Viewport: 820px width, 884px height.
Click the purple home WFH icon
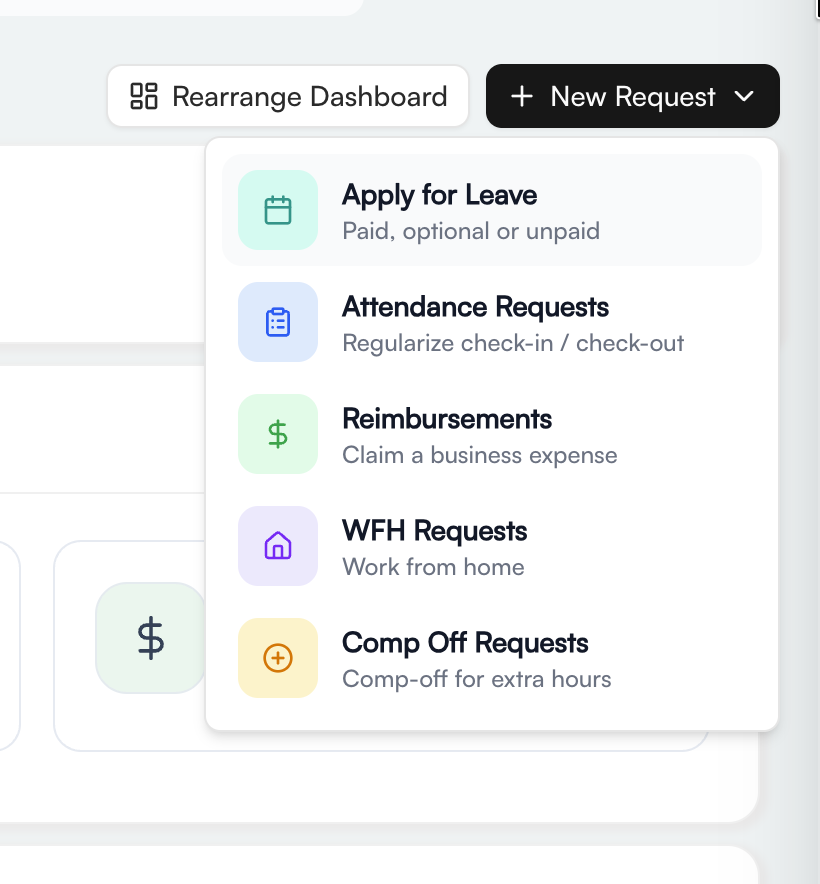(x=278, y=546)
